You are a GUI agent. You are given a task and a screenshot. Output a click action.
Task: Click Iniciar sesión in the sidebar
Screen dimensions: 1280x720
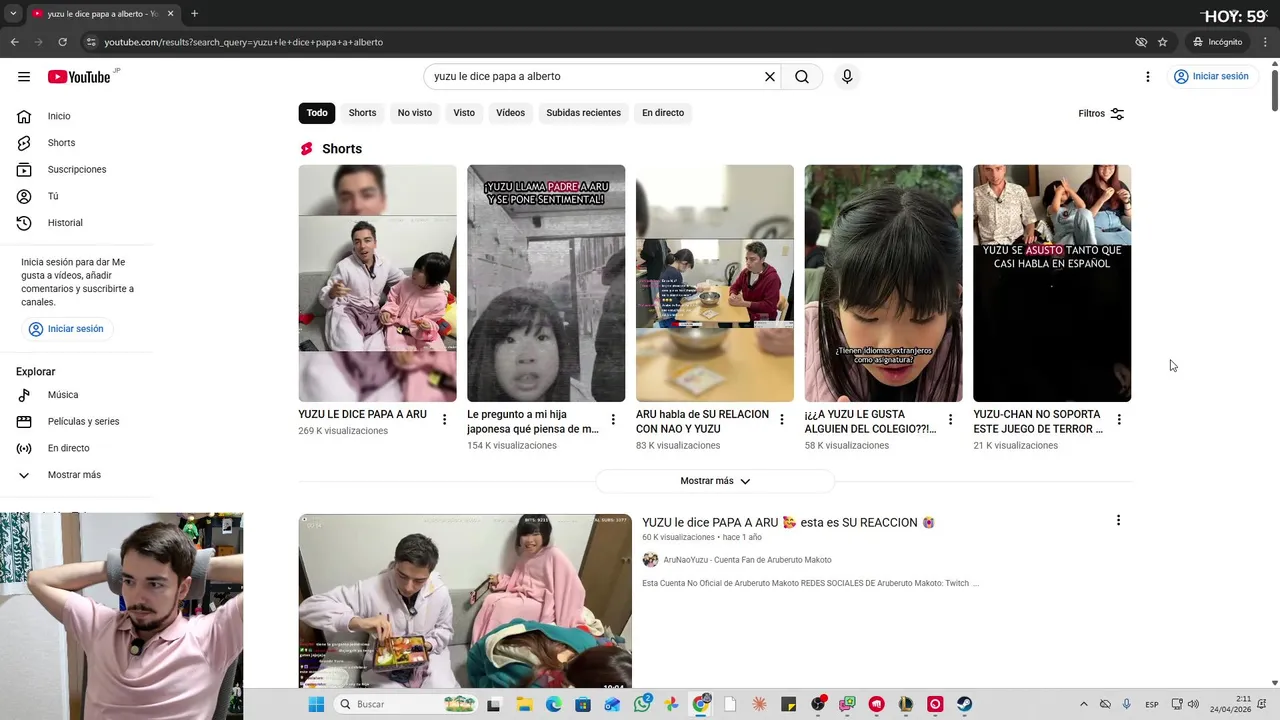[66, 329]
